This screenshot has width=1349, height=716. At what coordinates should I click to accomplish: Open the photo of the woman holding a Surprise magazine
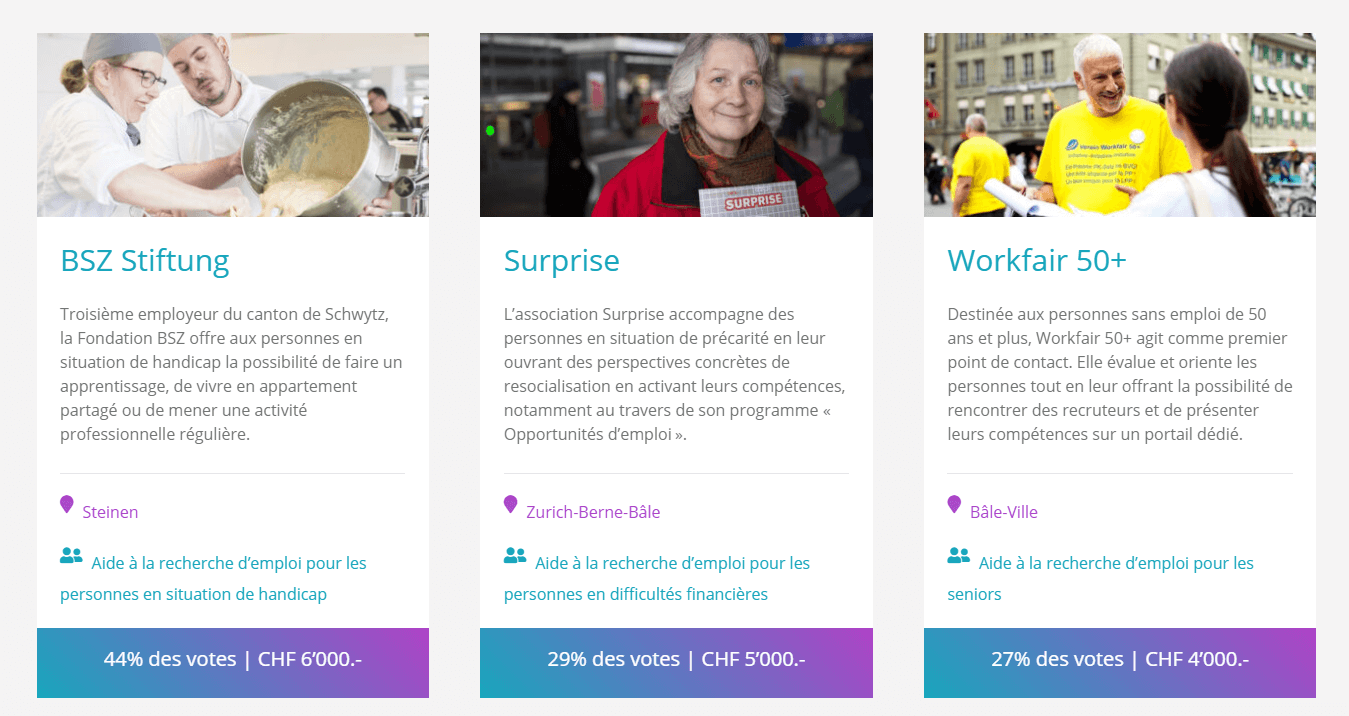click(x=676, y=125)
